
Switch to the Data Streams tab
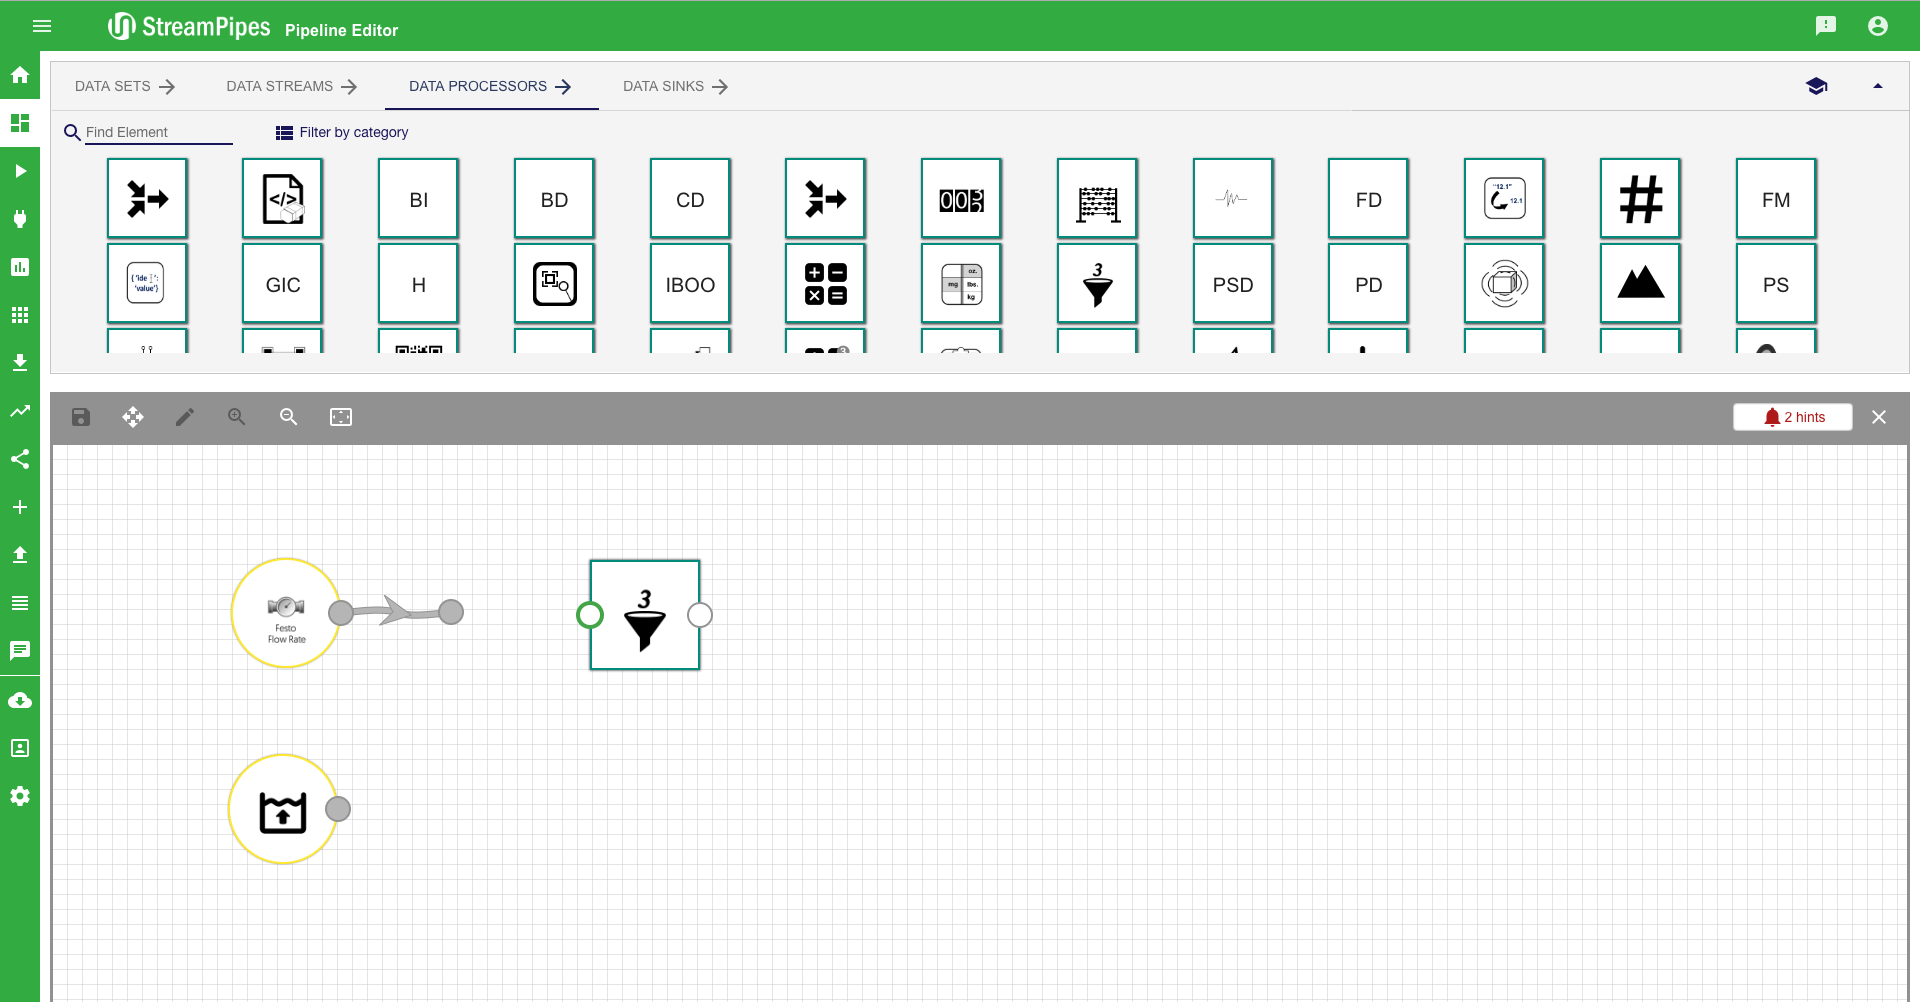291,86
